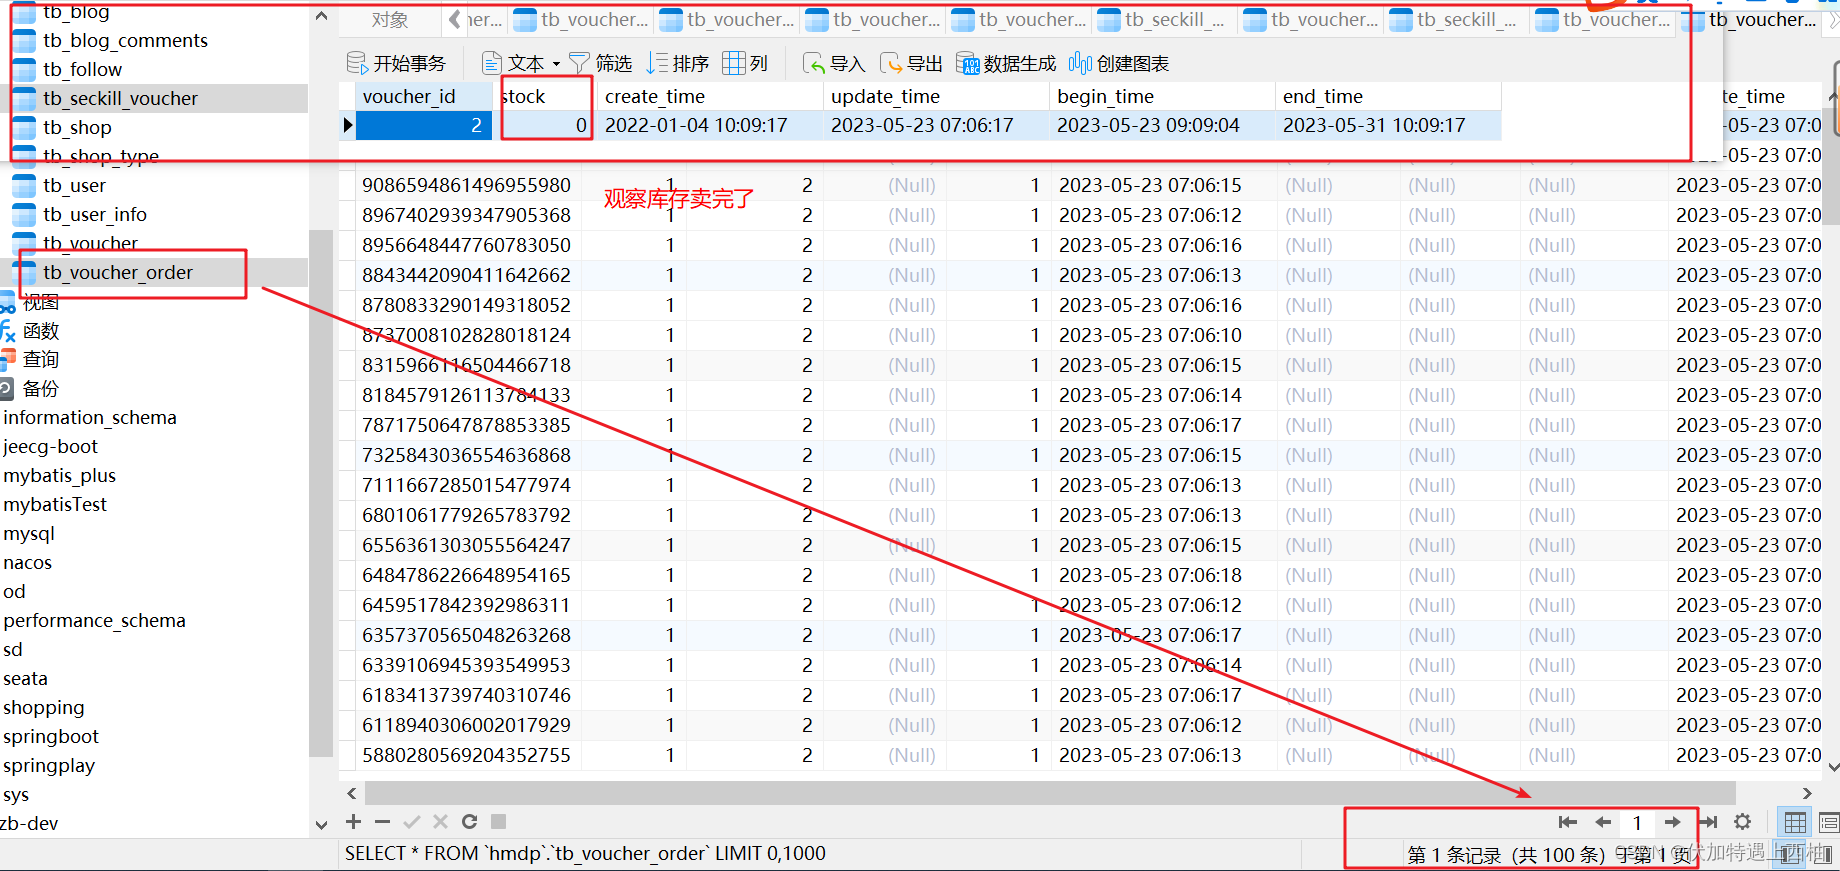Viewport: 1840px width, 871px height.
Task: Click the horizontal scrollbar right arrow
Action: pyautogui.click(x=1807, y=793)
